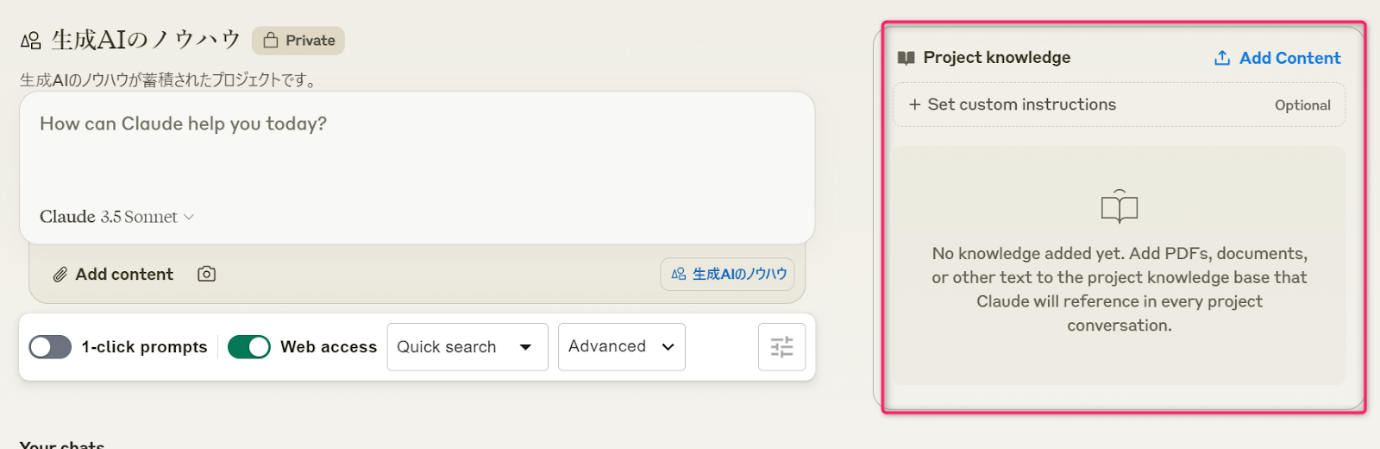Click the upload icon next to Add Content

click(1221, 58)
